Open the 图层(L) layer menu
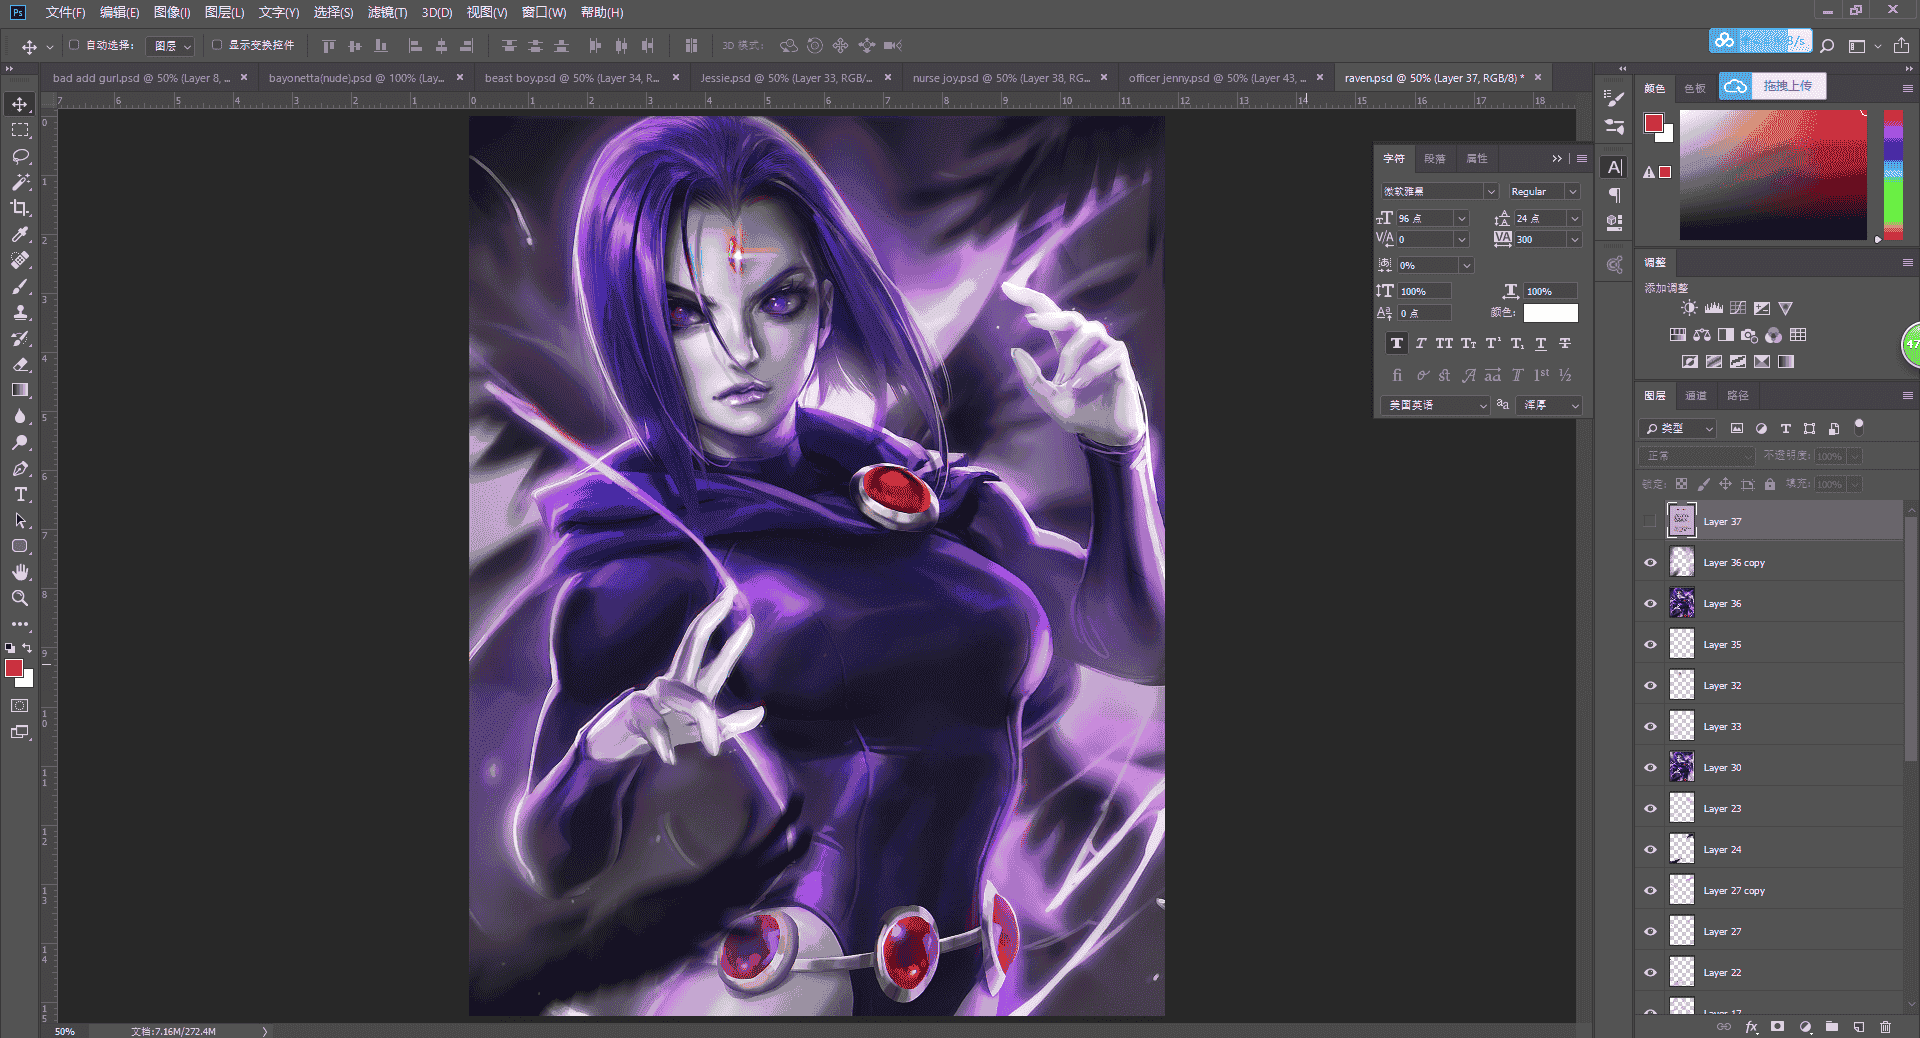This screenshot has width=1920, height=1038. coord(224,12)
